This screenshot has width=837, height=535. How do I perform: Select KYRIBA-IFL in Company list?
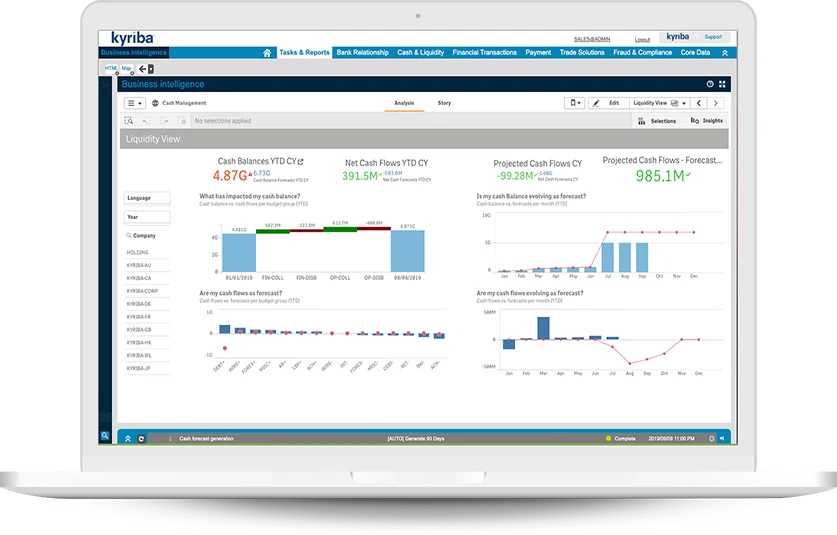click(146, 355)
